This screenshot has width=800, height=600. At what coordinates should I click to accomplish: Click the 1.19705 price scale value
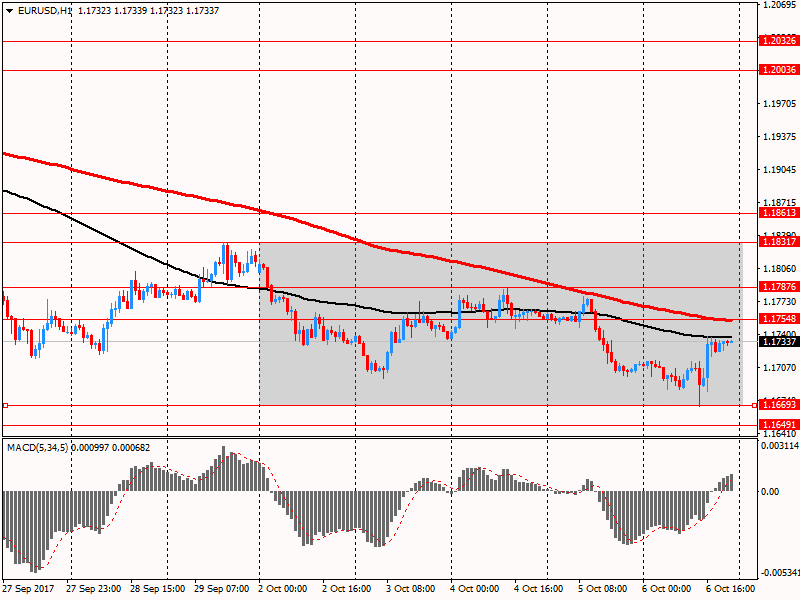(x=779, y=104)
